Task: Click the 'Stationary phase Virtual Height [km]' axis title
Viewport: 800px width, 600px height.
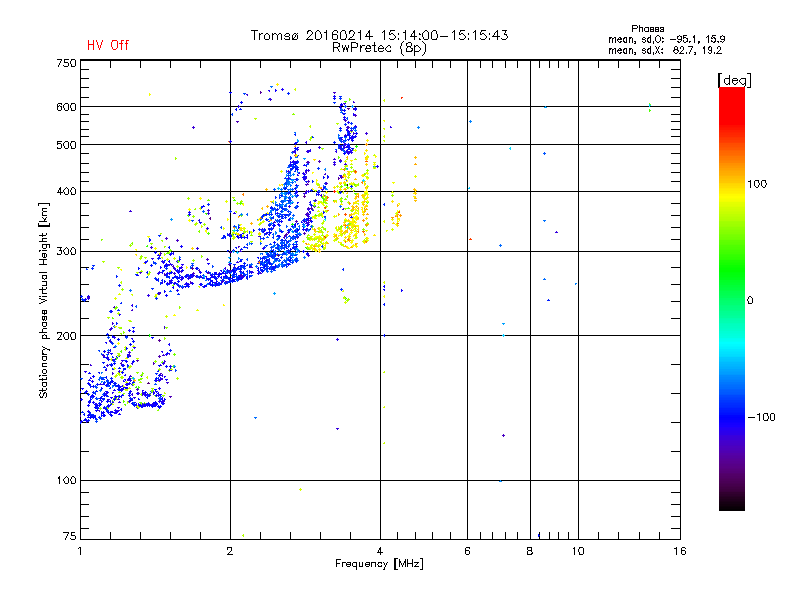Action: (x=44, y=301)
